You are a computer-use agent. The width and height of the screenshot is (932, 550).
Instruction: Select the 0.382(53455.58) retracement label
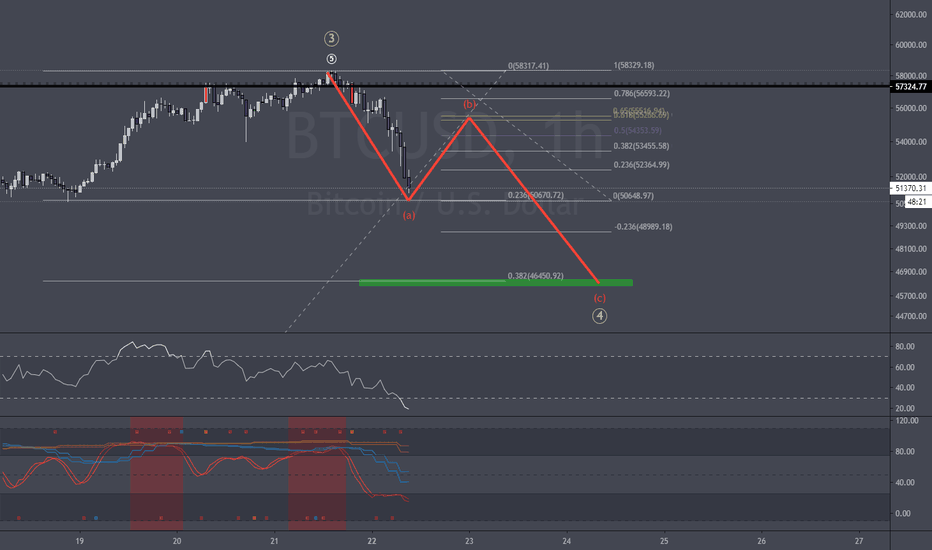[x=641, y=146]
